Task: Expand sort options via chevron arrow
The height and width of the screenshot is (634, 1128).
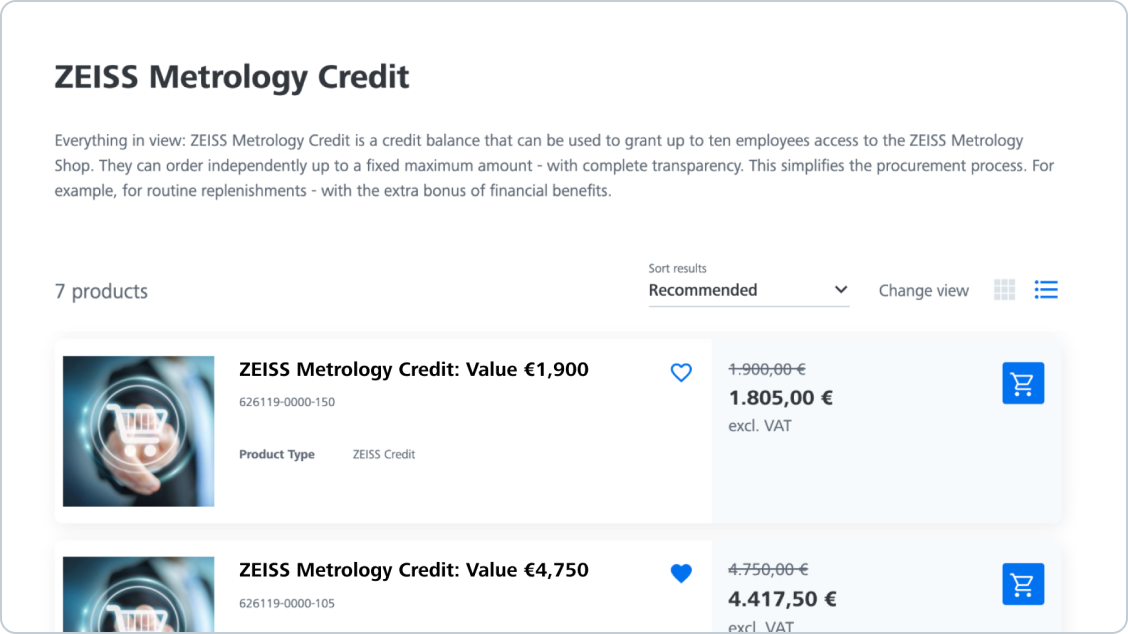Action: pos(840,290)
